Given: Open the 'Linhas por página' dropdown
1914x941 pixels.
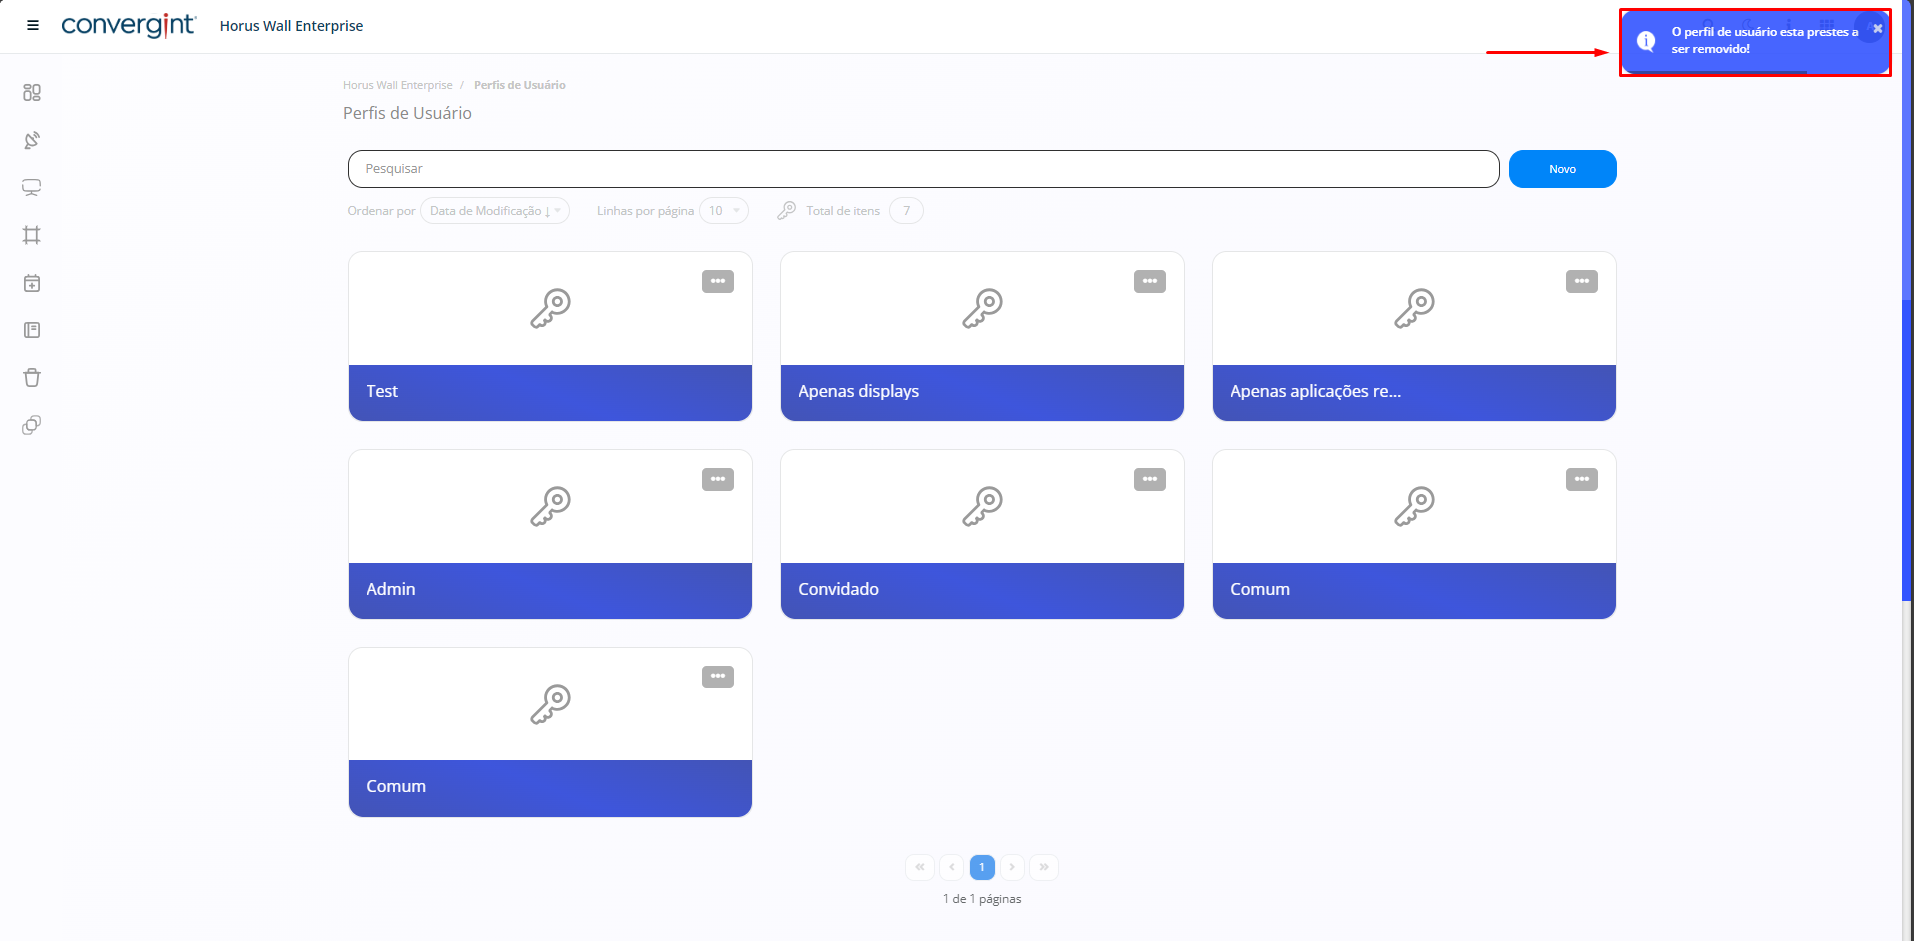Looking at the screenshot, I should point(724,210).
